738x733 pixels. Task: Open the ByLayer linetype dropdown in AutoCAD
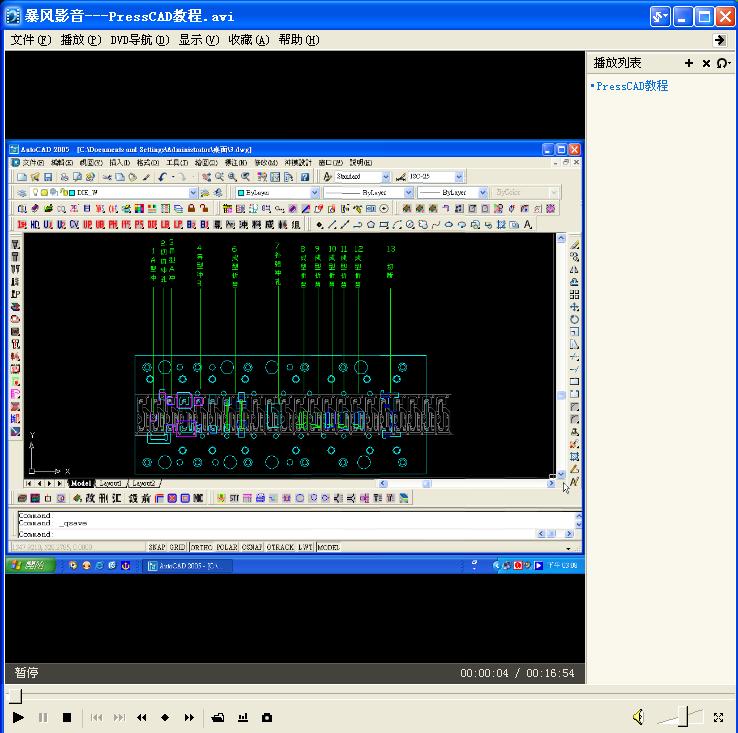[x=409, y=193]
